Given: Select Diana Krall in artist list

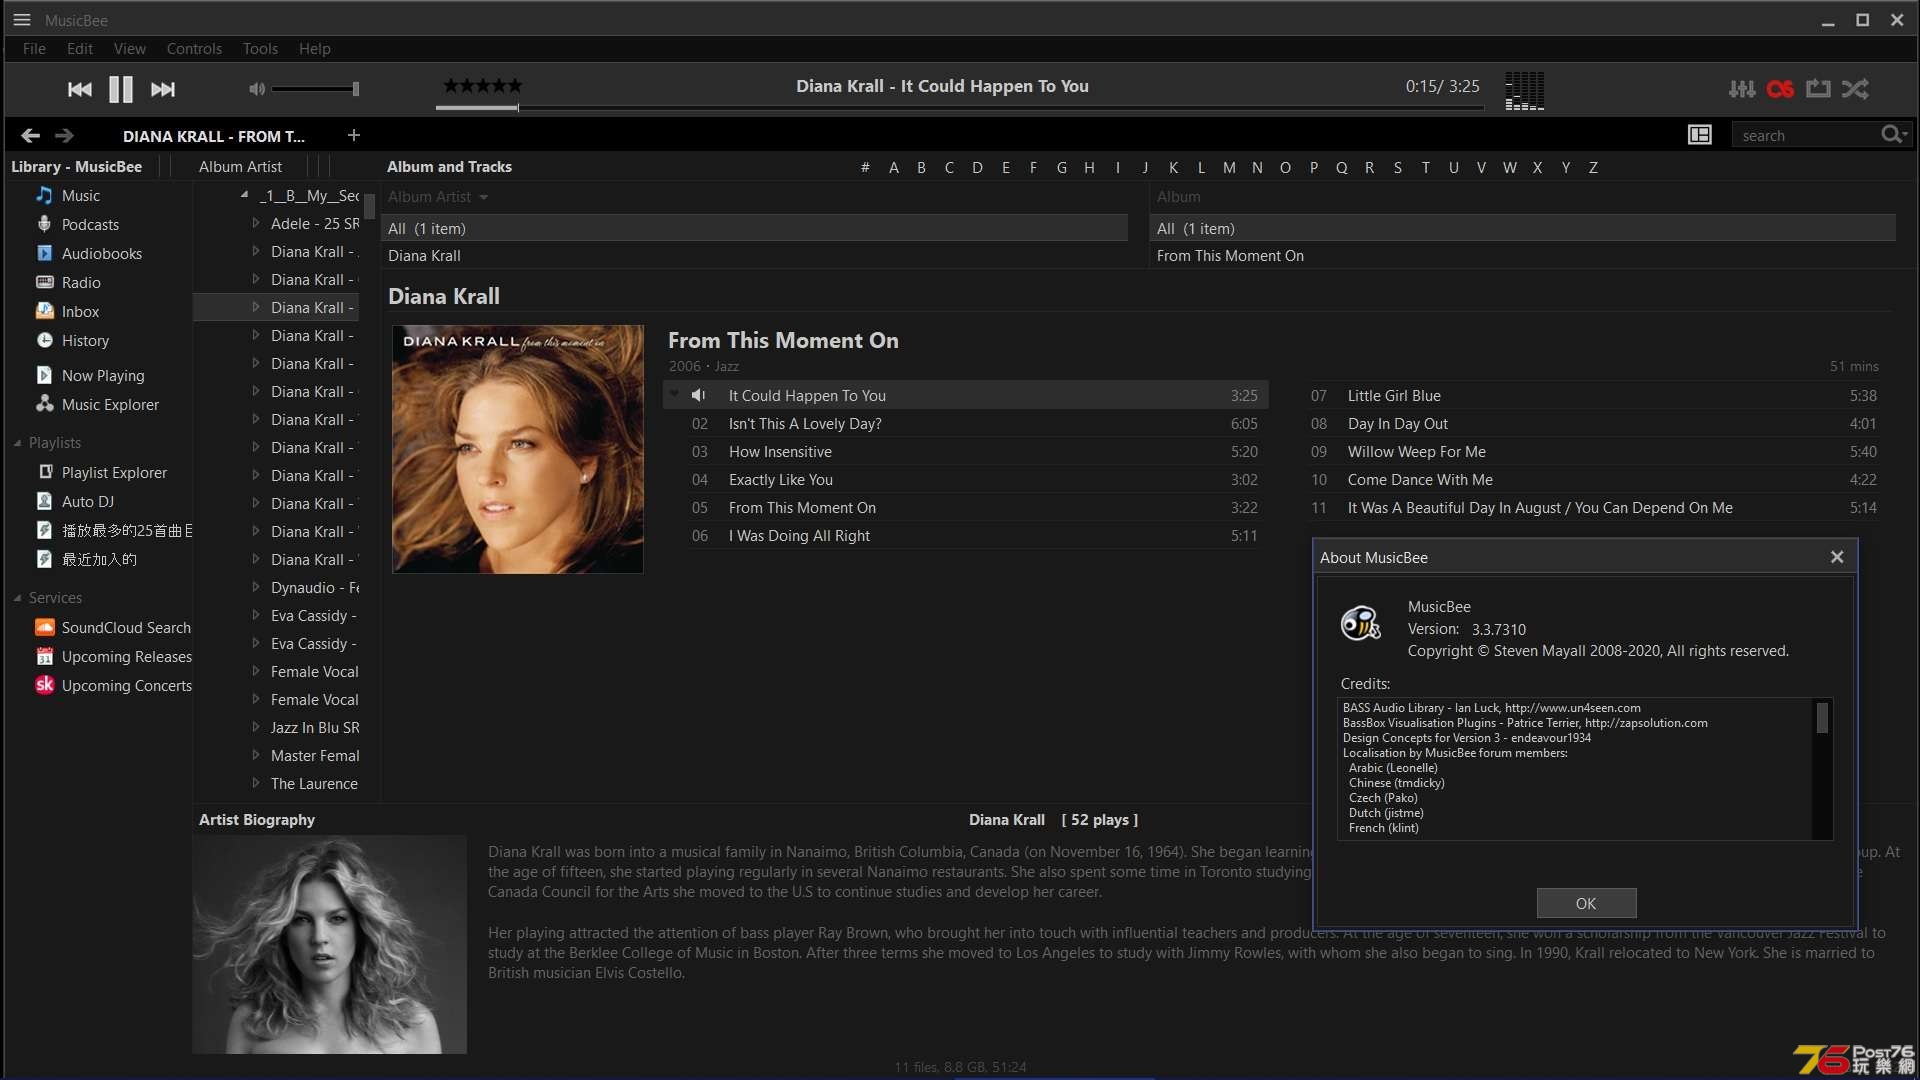Looking at the screenshot, I should pos(424,256).
